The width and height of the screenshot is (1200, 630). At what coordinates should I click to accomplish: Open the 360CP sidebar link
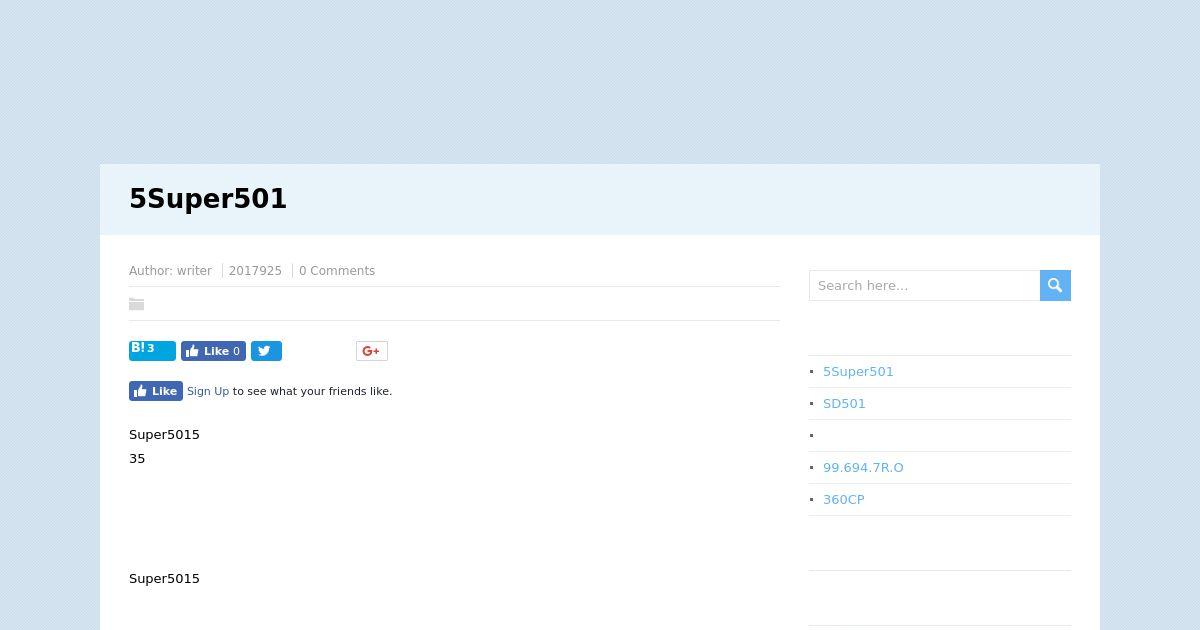[843, 499]
